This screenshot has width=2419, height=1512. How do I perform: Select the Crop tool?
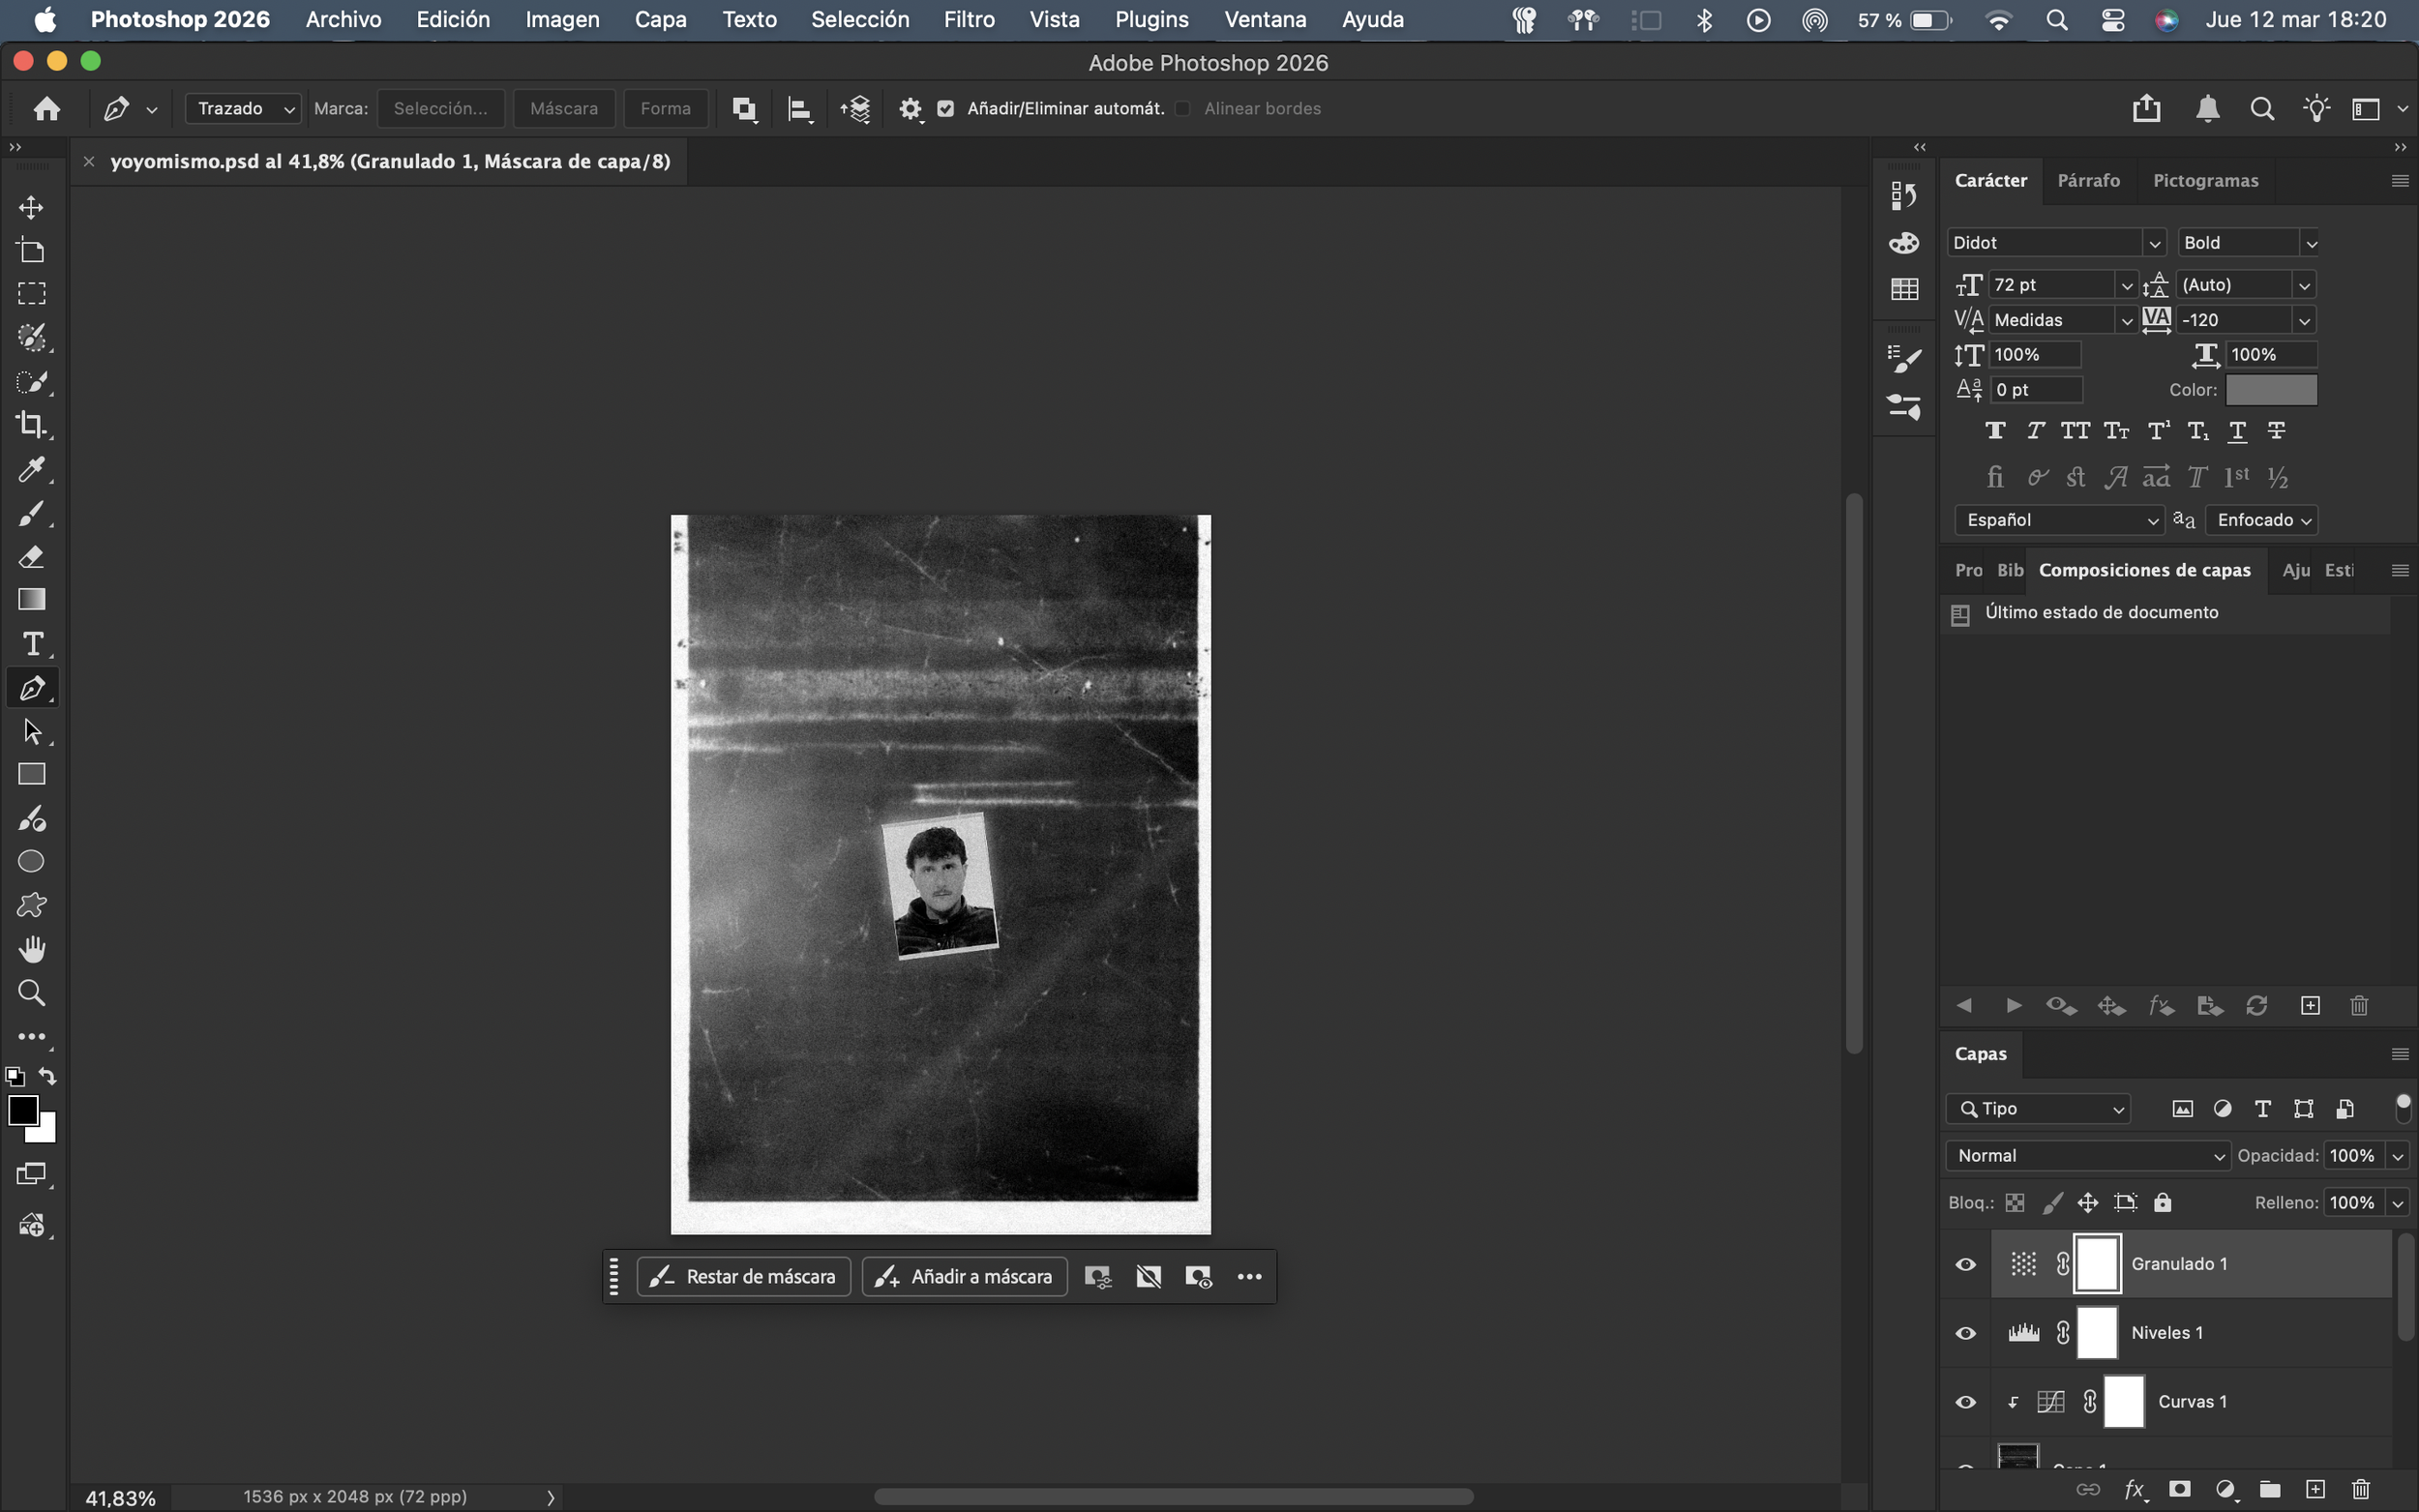[31, 425]
